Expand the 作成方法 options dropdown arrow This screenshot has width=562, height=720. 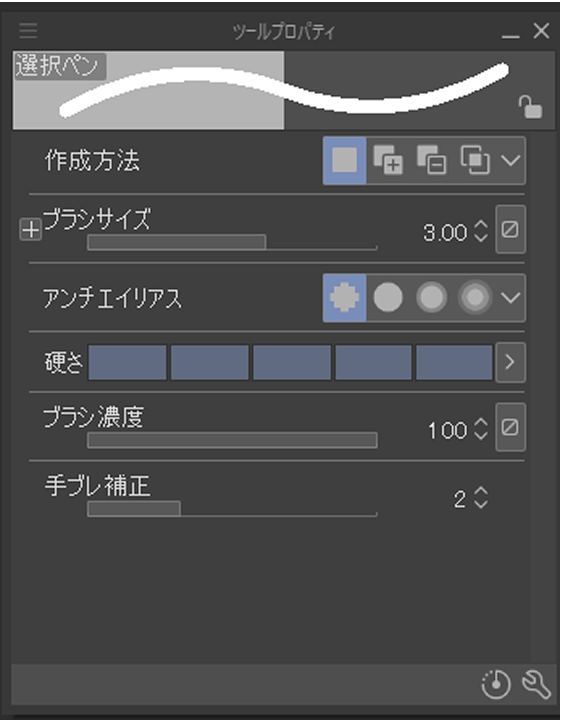pos(511,160)
